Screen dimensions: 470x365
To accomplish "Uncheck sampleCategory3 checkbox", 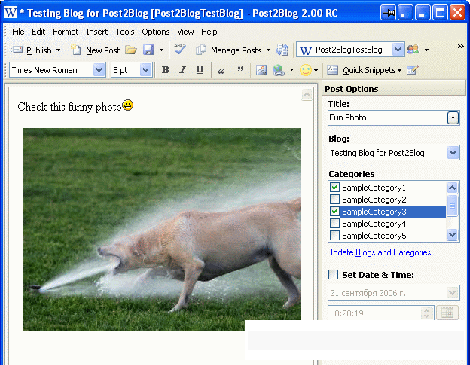I will click(335, 211).
